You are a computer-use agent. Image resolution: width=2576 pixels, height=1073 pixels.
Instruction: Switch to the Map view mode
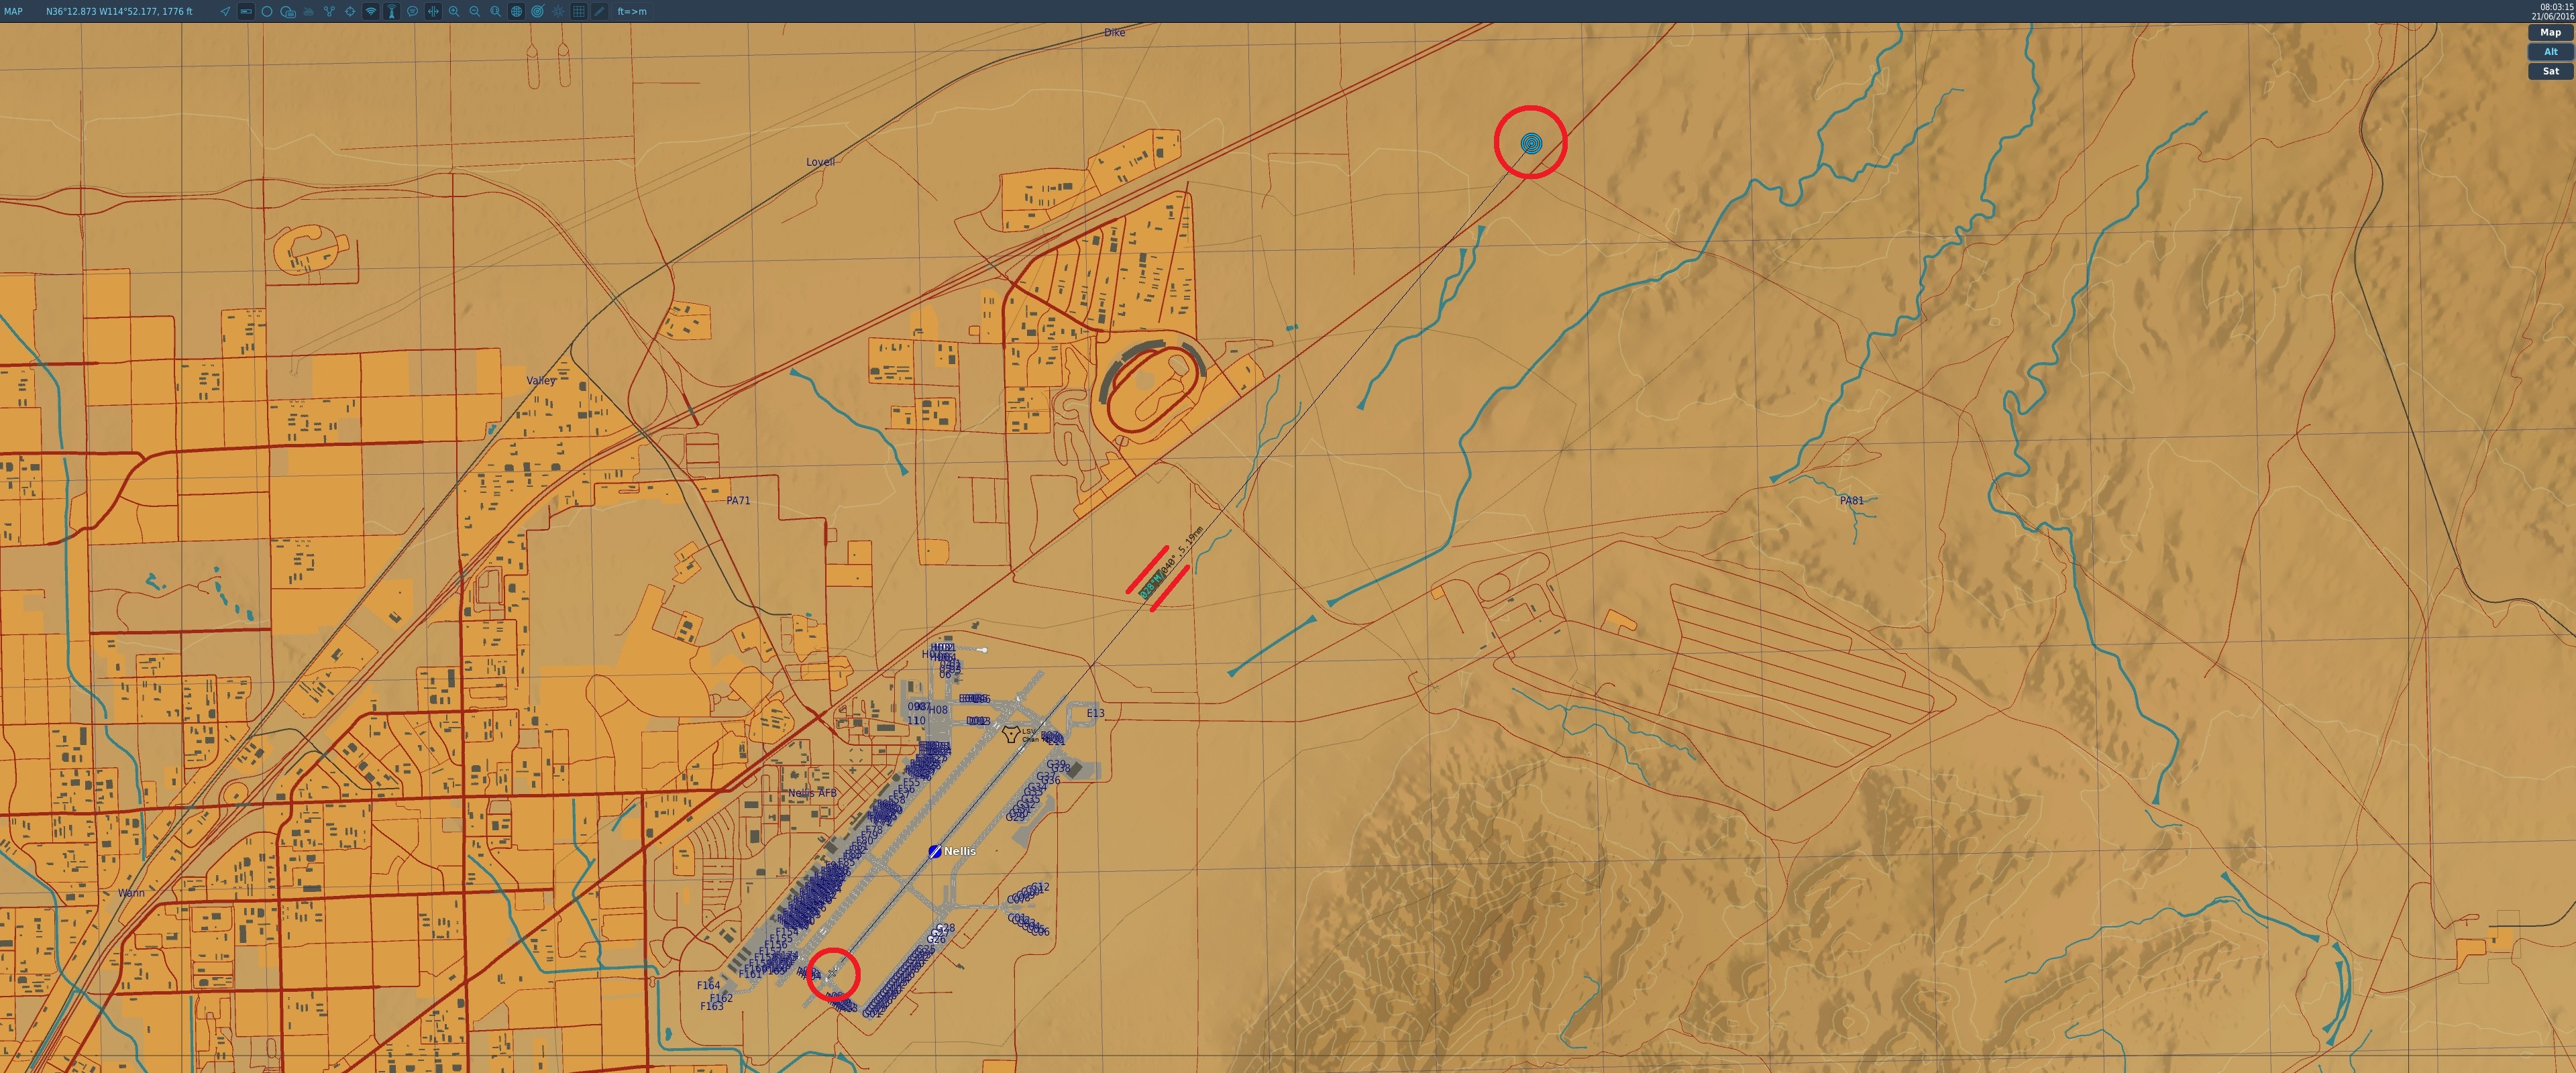[x=2550, y=32]
